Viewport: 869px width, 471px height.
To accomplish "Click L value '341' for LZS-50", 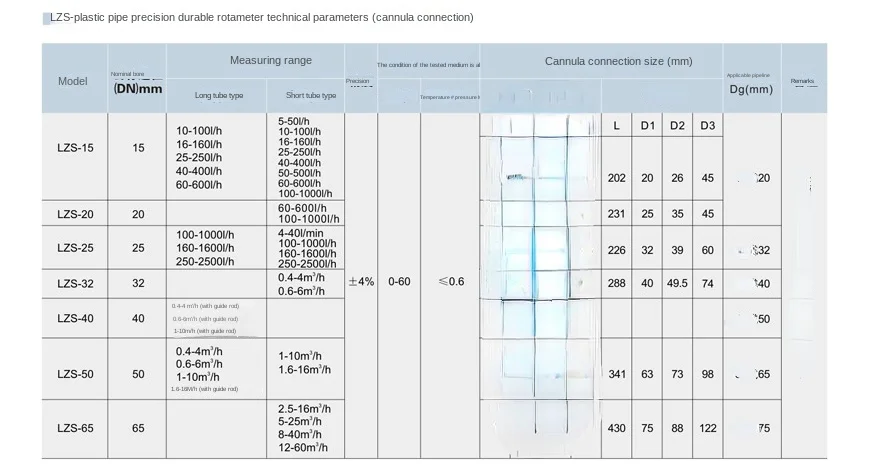I will [617, 375].
